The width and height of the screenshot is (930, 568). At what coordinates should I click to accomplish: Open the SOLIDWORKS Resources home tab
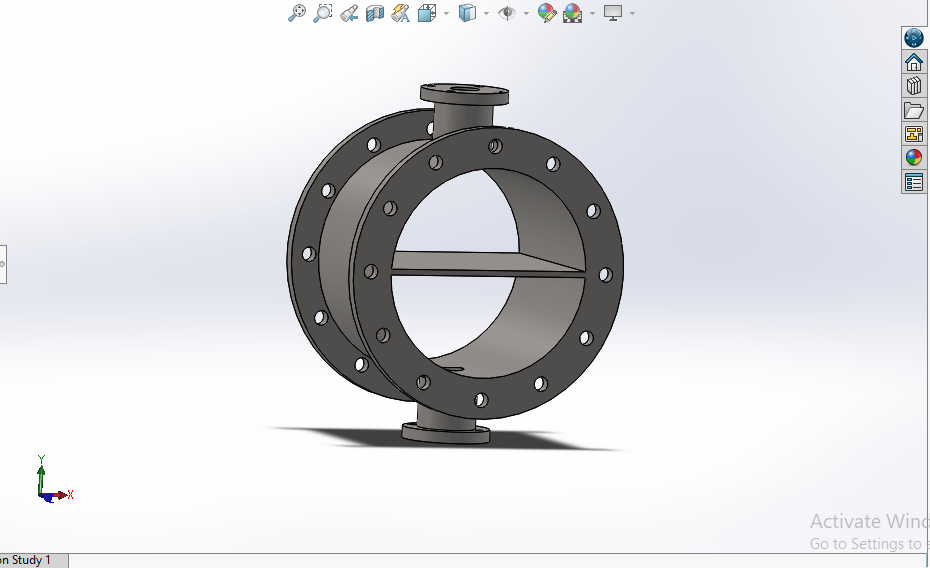(914, 62)
